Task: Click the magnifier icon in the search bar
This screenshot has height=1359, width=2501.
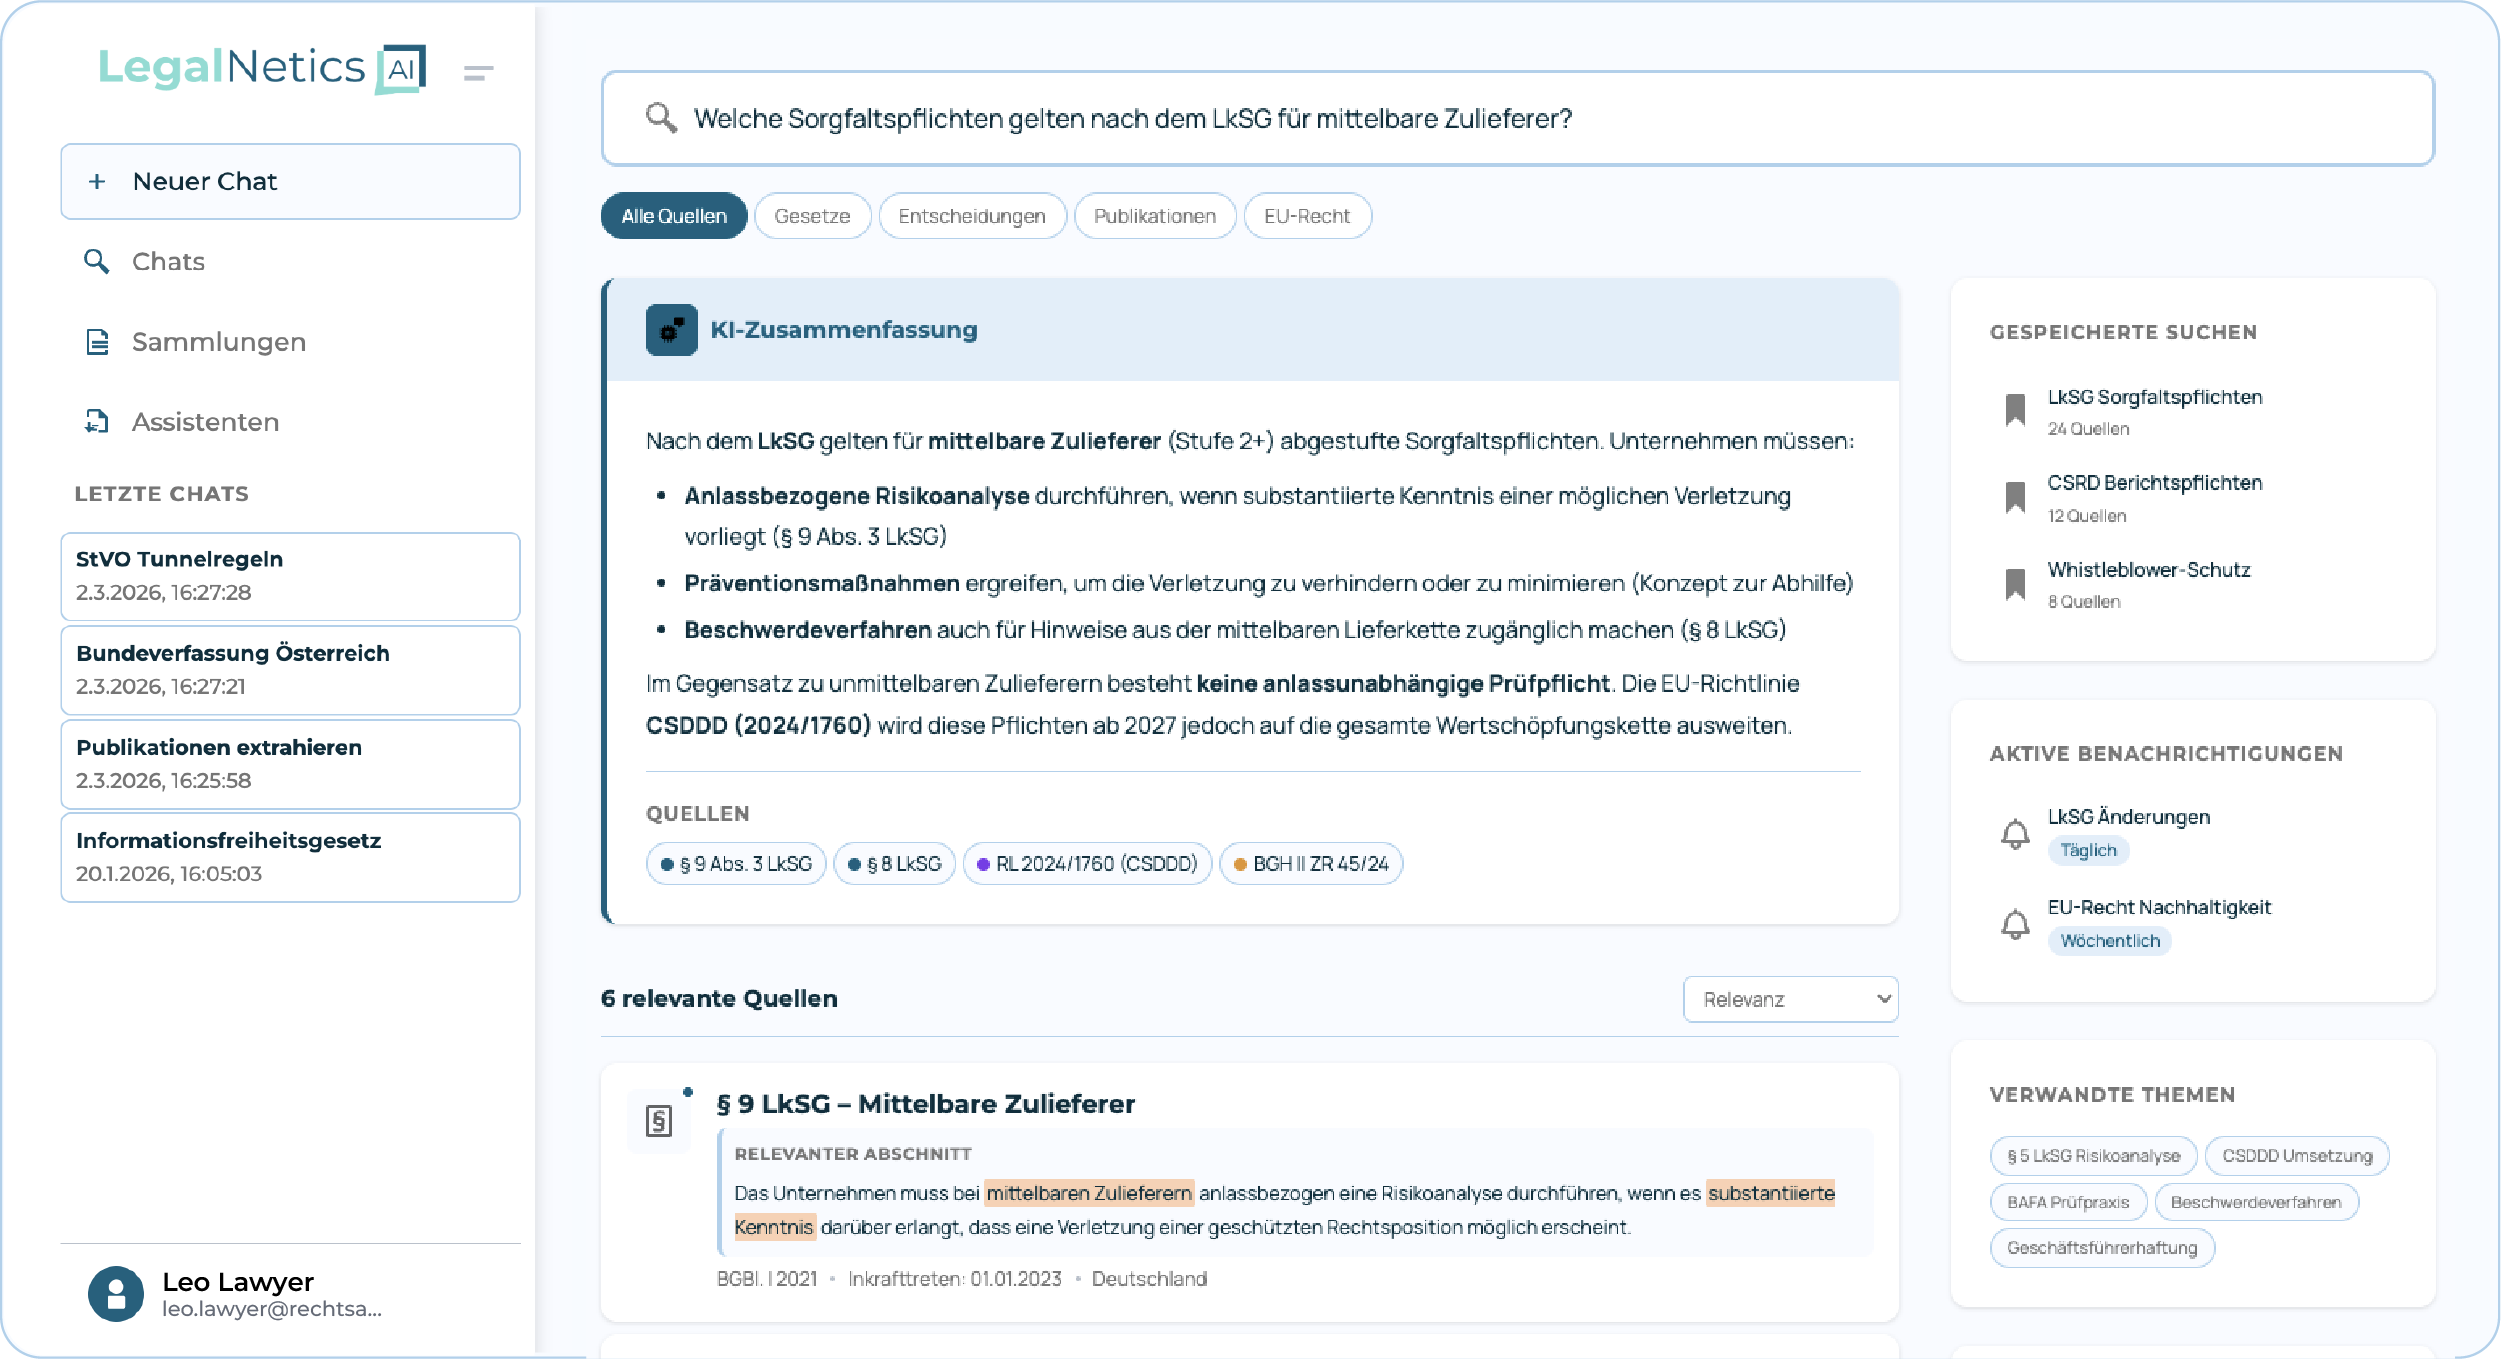Action: (x=660, y=118)
